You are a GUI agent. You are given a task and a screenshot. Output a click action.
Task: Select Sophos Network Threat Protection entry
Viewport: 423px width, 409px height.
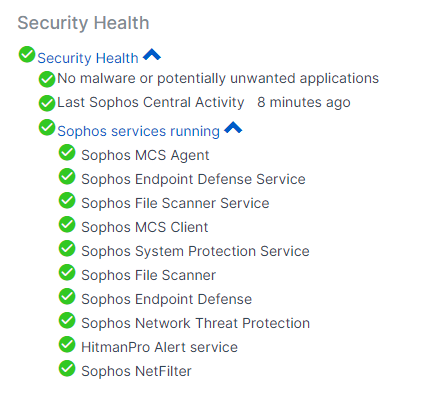pos(196,323)
